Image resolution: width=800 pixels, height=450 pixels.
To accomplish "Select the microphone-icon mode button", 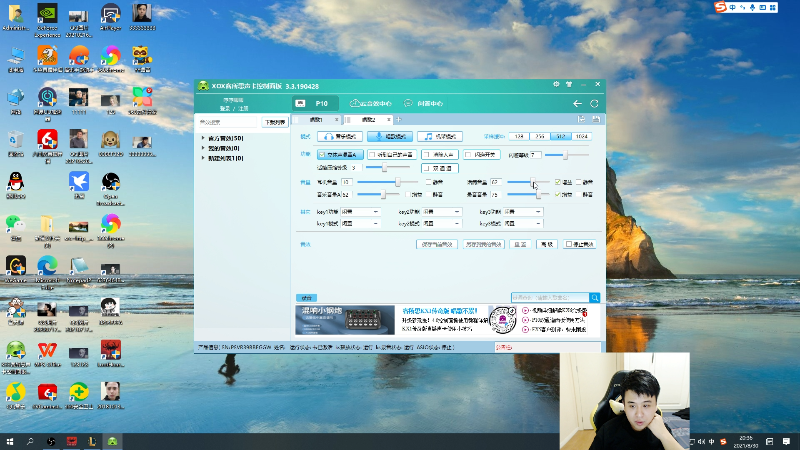I will pos(390,137).
